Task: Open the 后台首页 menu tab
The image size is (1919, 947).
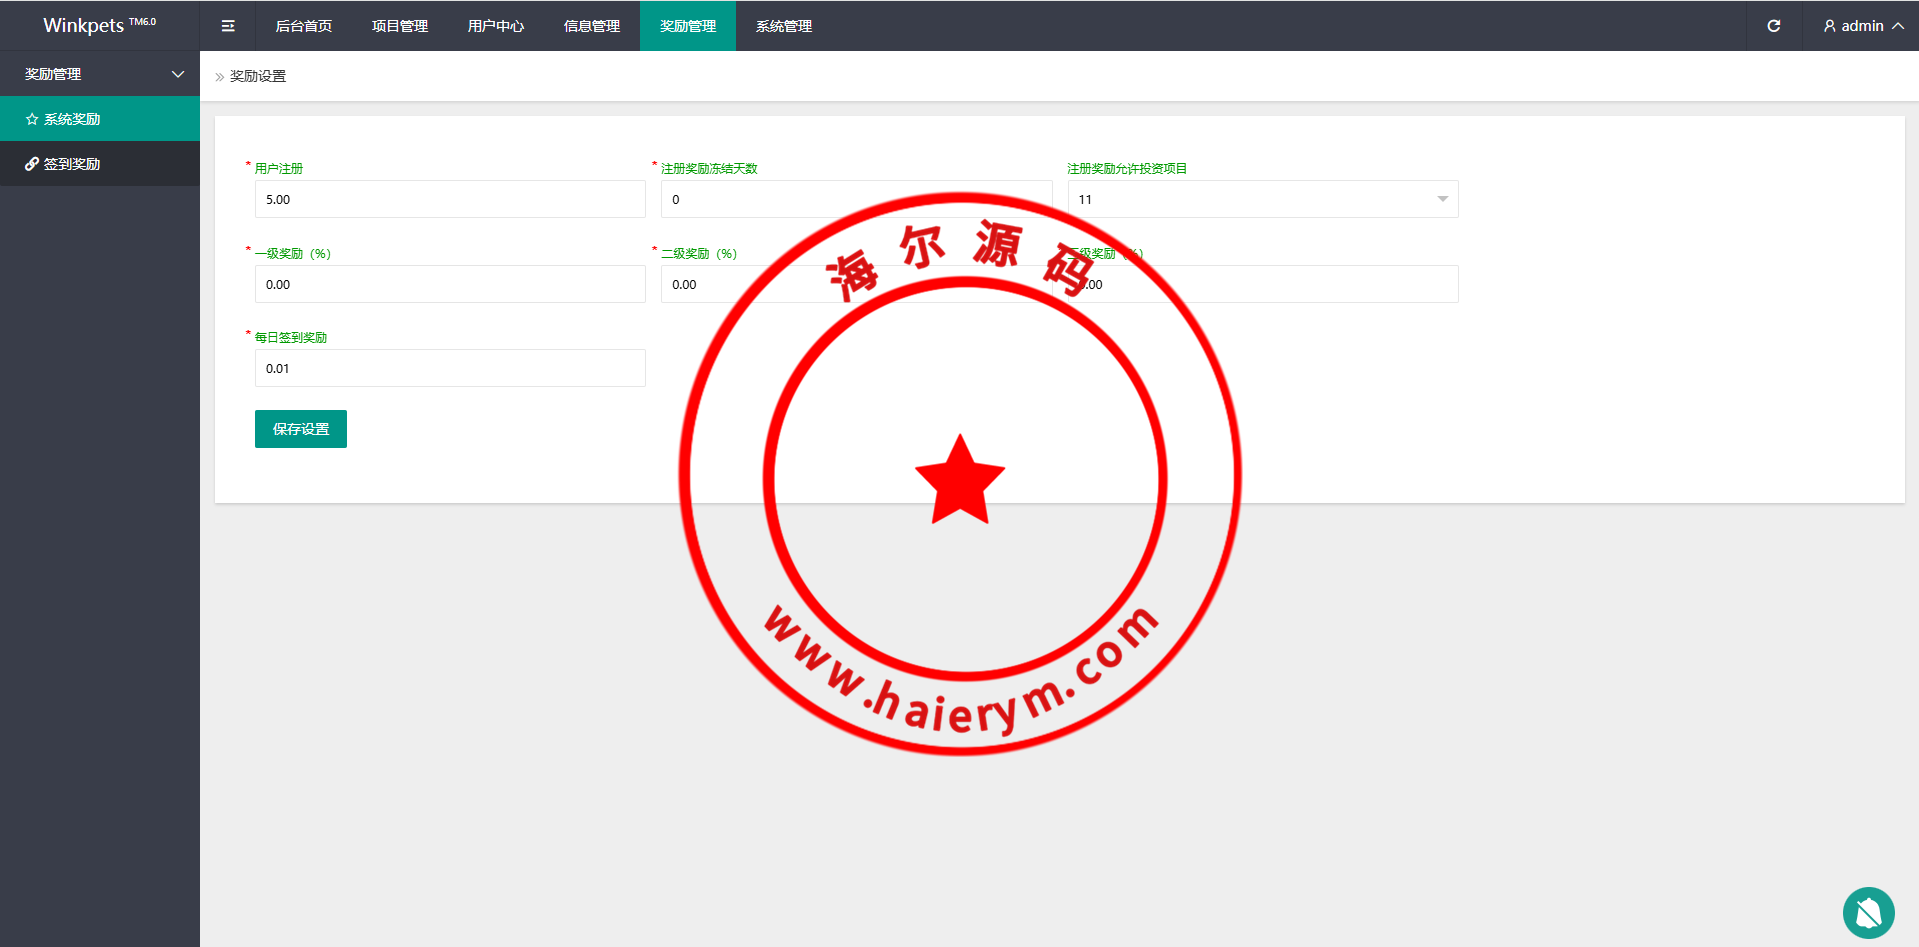Action: click(x=304, y=26)
